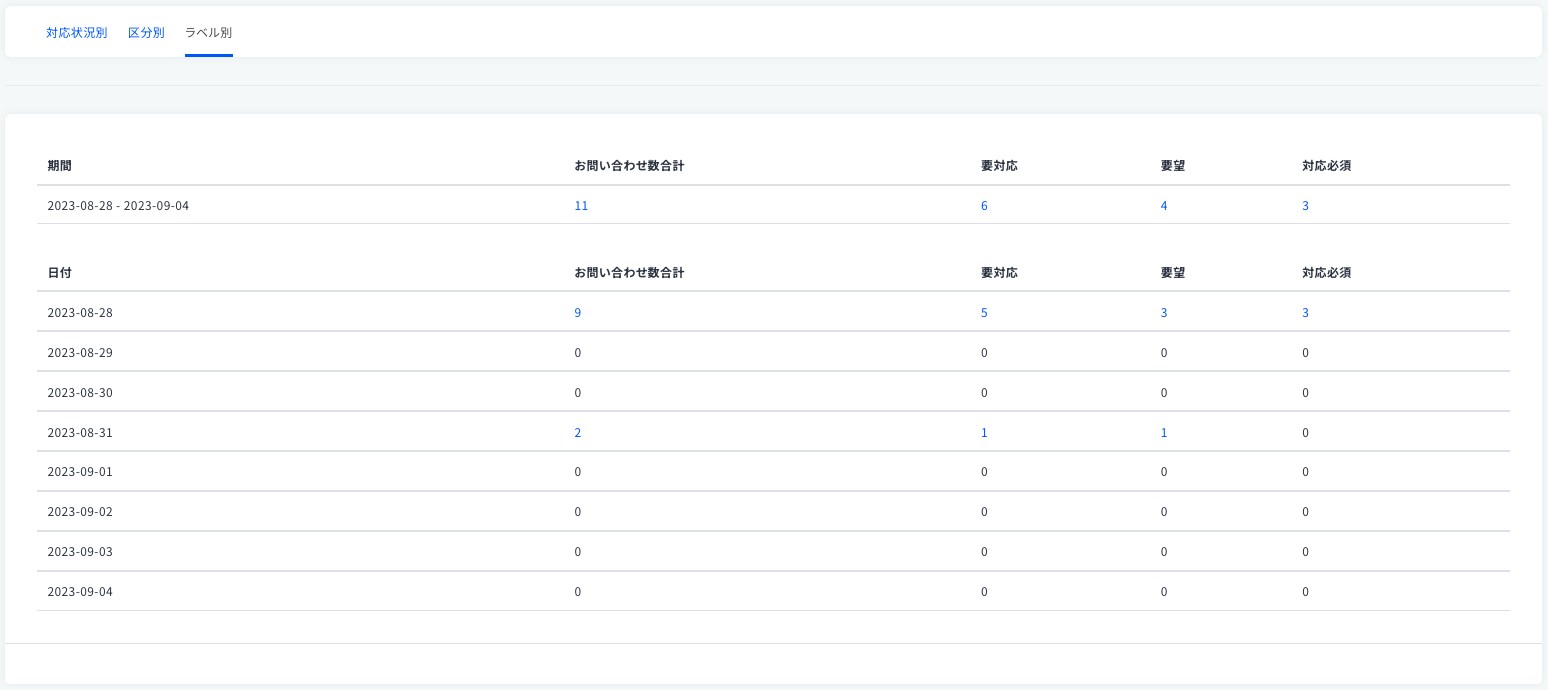Click 対応必須 header in the daily table

click(x=1326, y=273)
